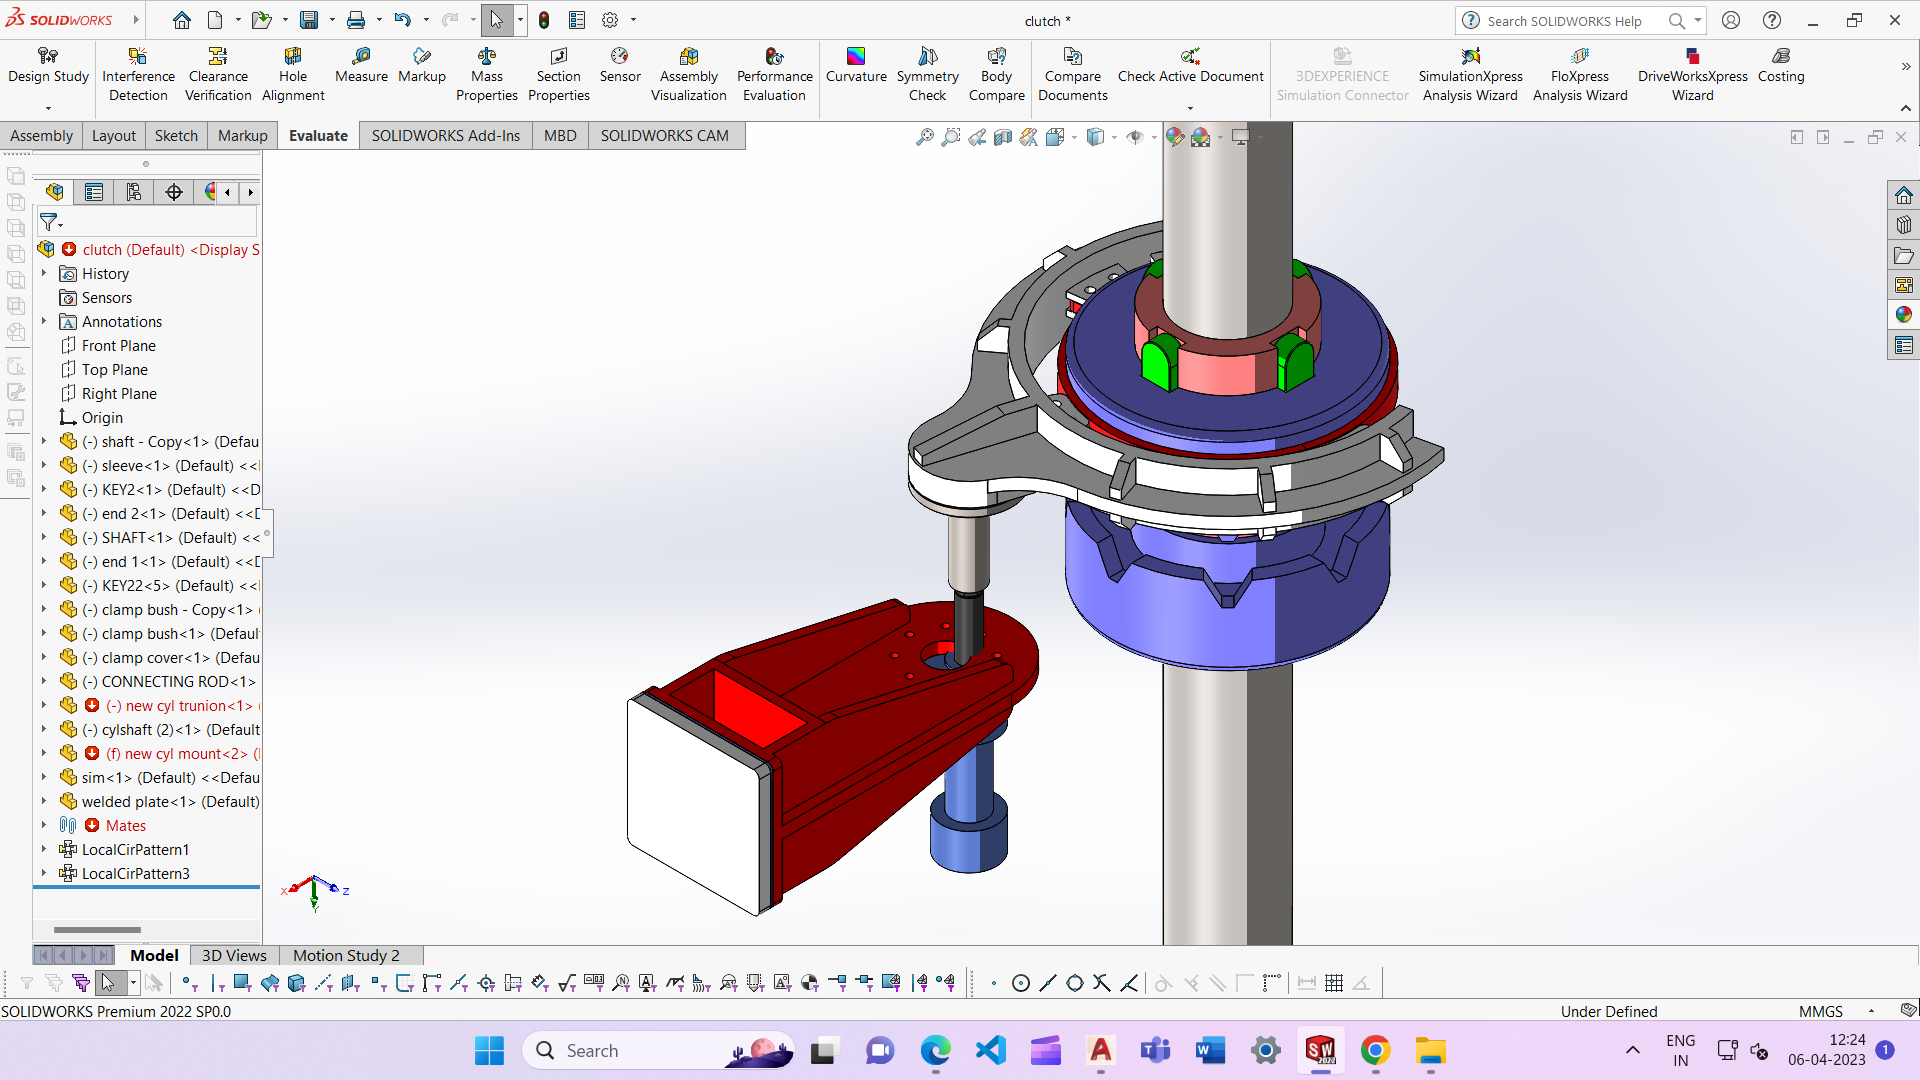Viewport: 1920px width, 1080px height.
Task: Open Microsoft Word from taskbar
Action: click(1210, 1050)
